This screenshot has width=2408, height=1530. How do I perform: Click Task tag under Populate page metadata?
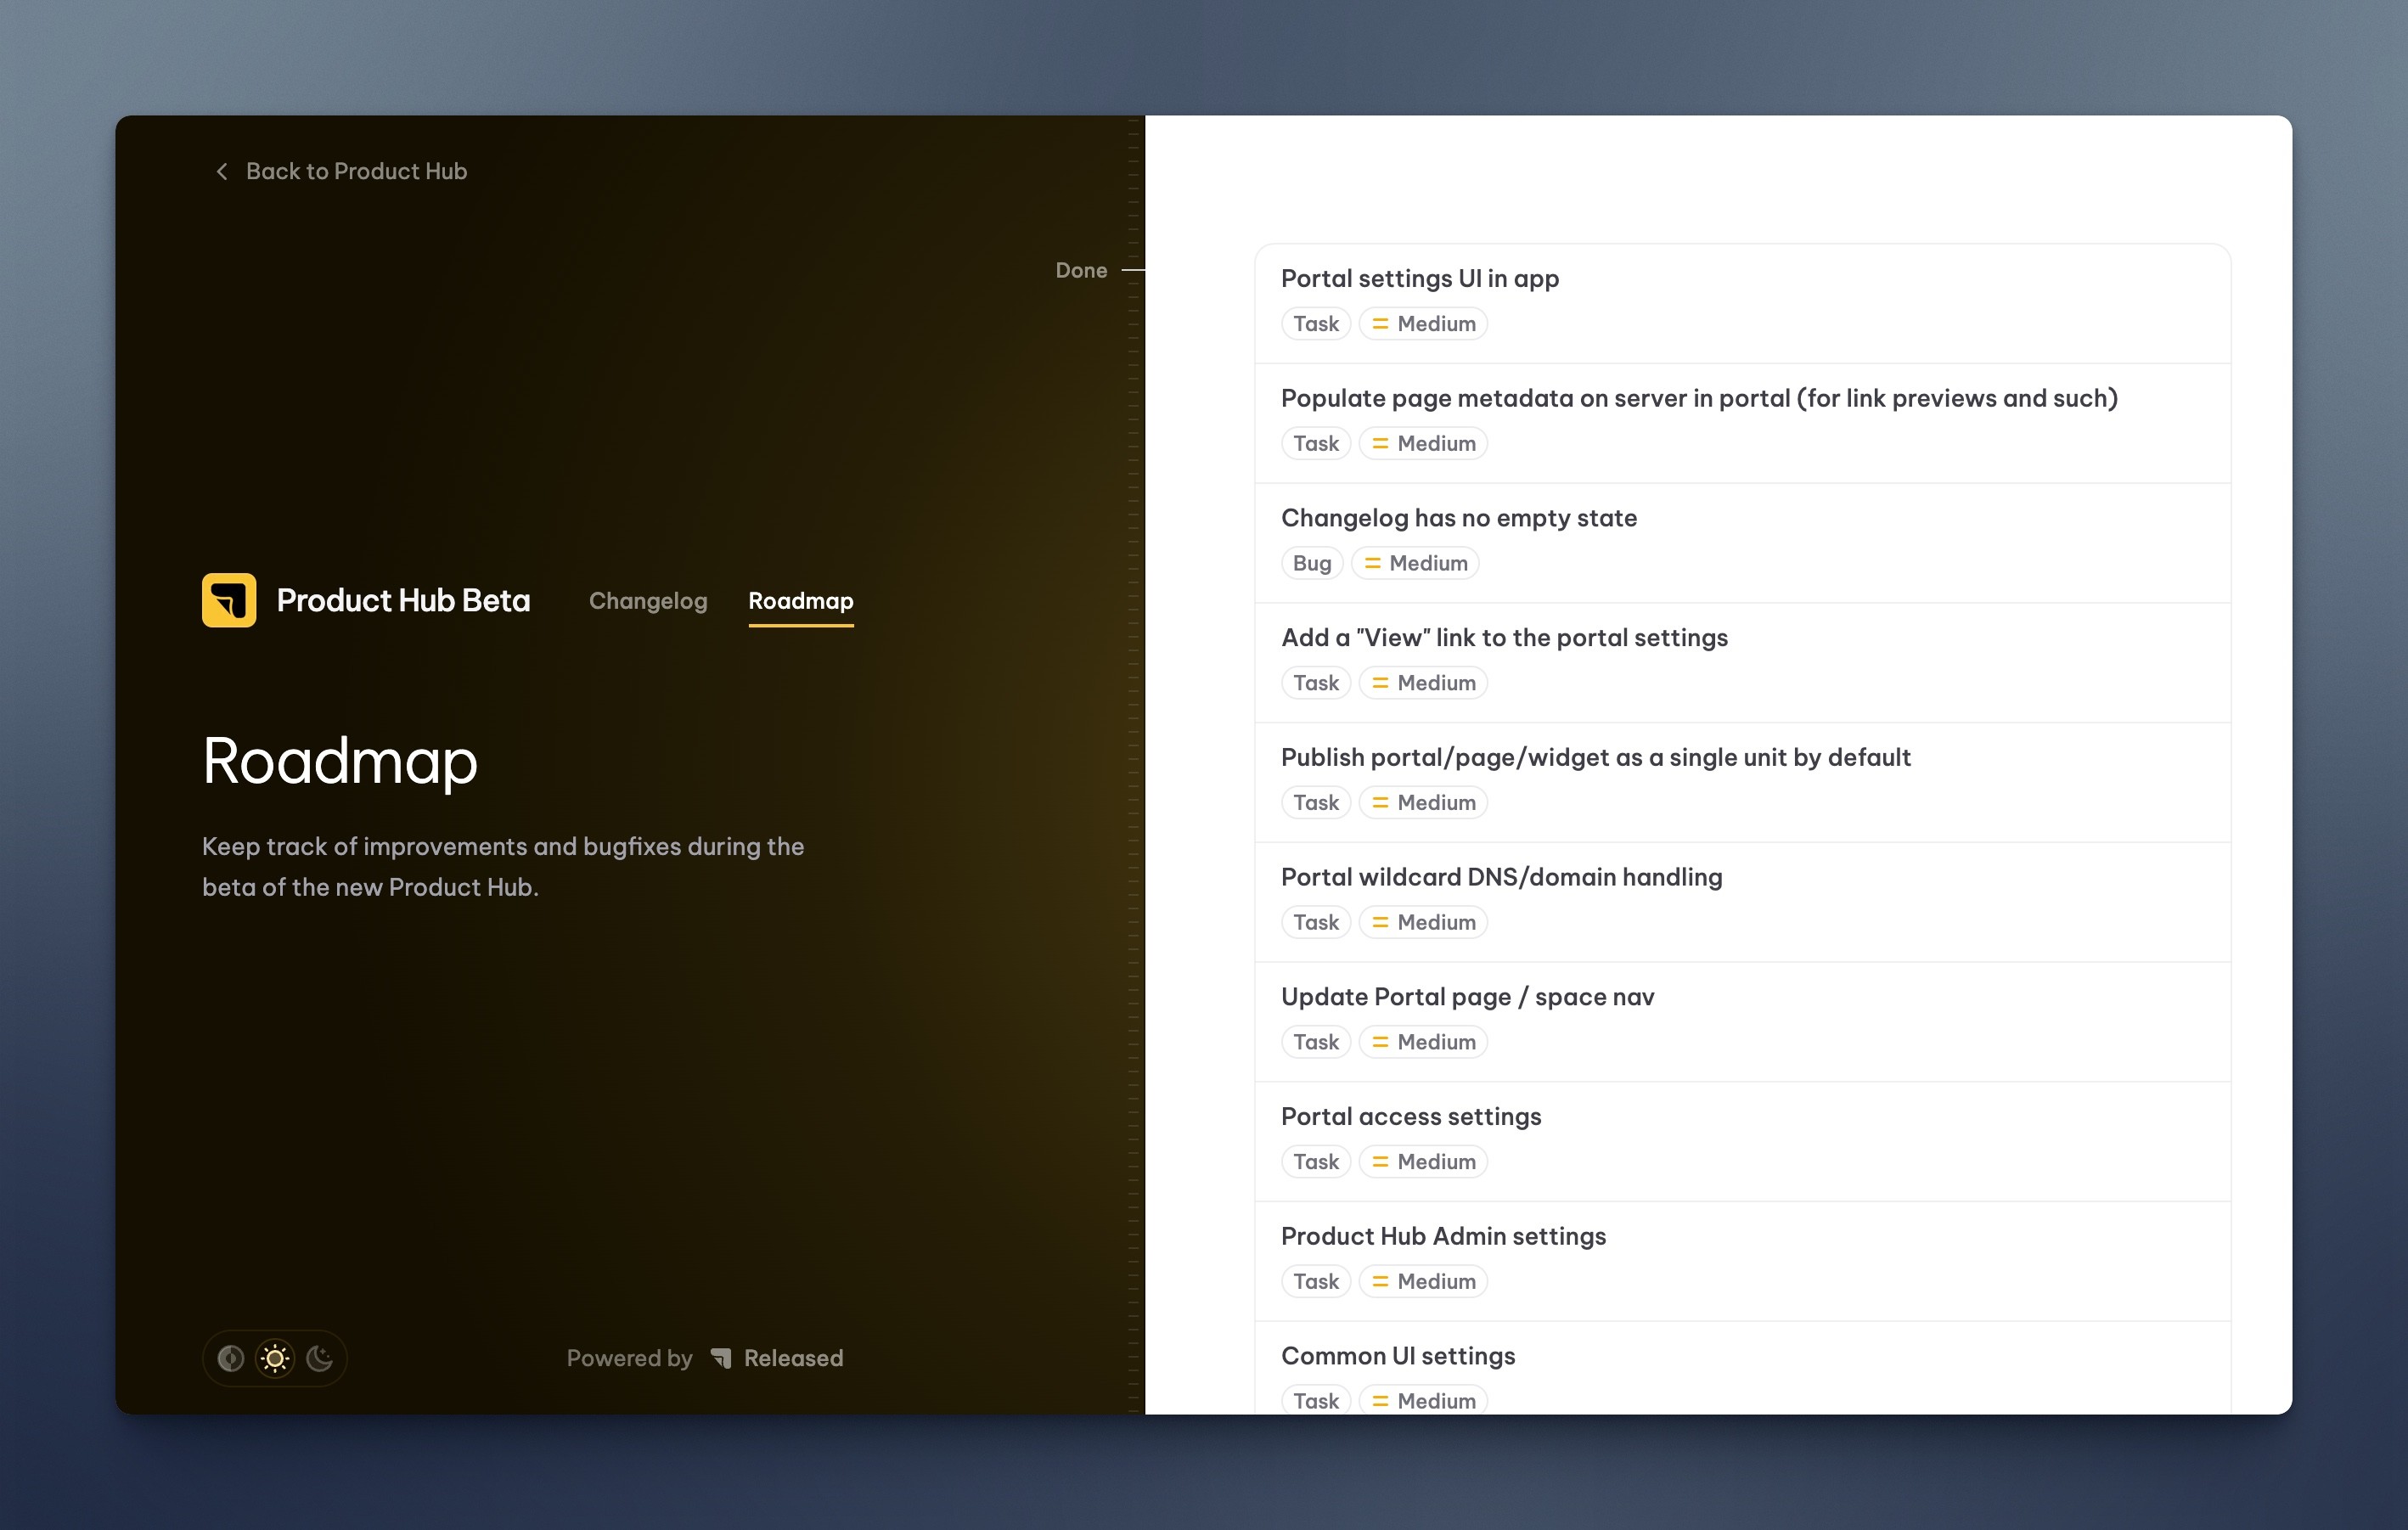(1316, 444)
